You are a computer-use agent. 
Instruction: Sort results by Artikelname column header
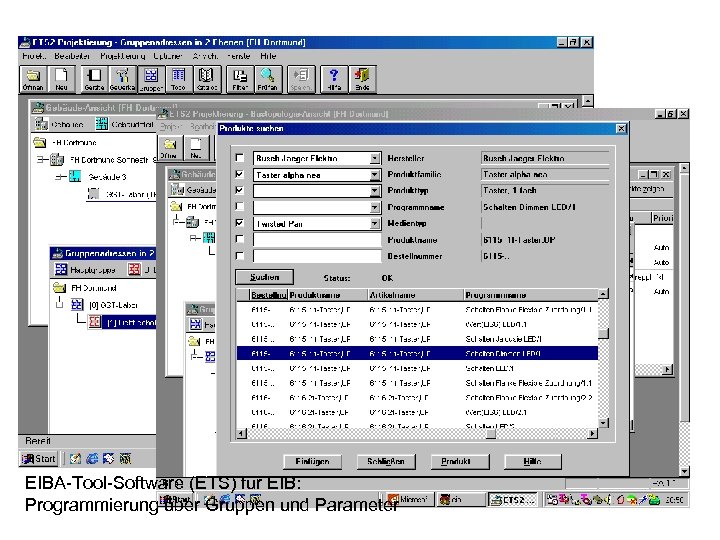pos(415,295)
